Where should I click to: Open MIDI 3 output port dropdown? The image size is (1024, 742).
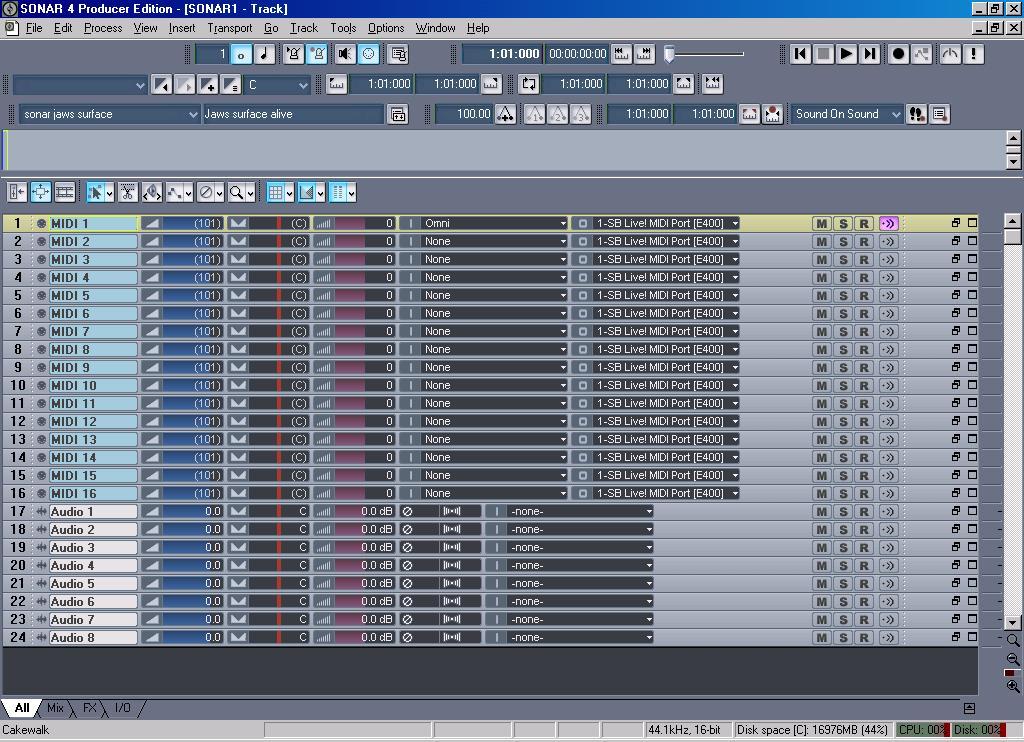tap(666, 259)
